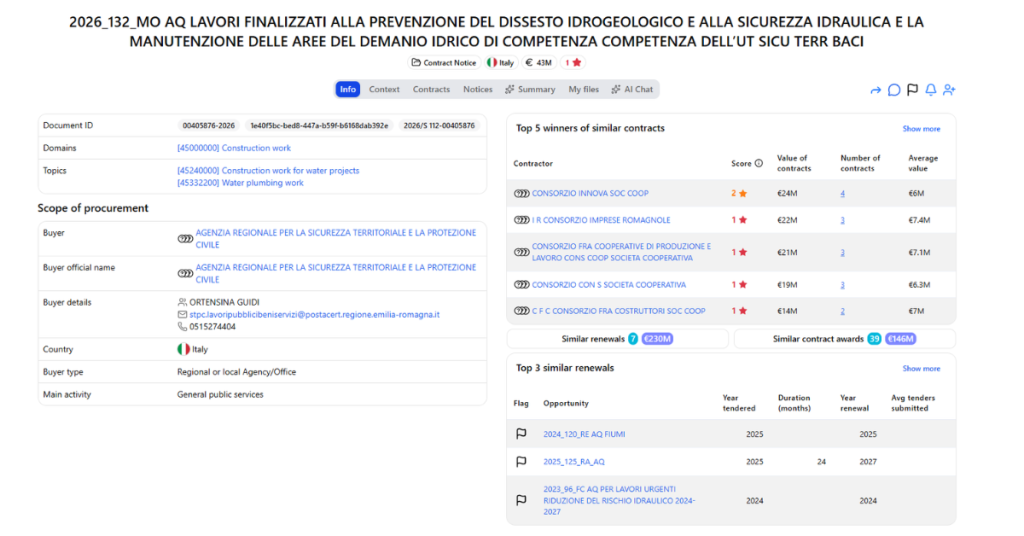Click the 2 star score for CONSORZIO INNOVA

tap(739, 193)
